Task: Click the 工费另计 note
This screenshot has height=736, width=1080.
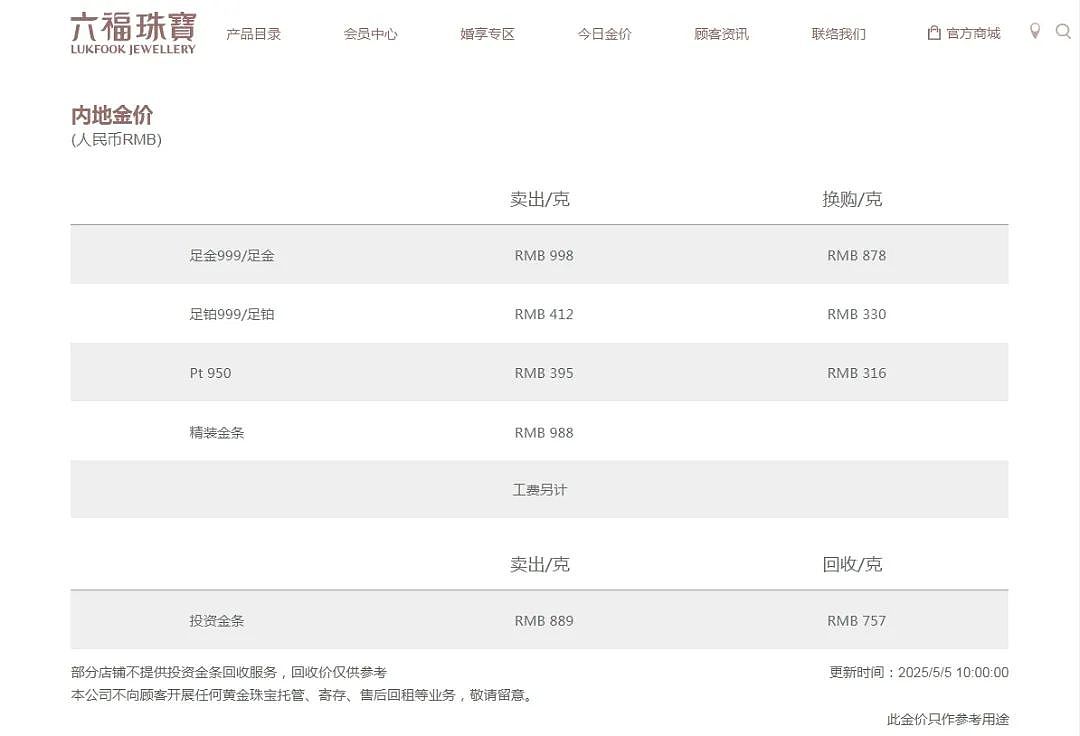Action: (539, 490)
